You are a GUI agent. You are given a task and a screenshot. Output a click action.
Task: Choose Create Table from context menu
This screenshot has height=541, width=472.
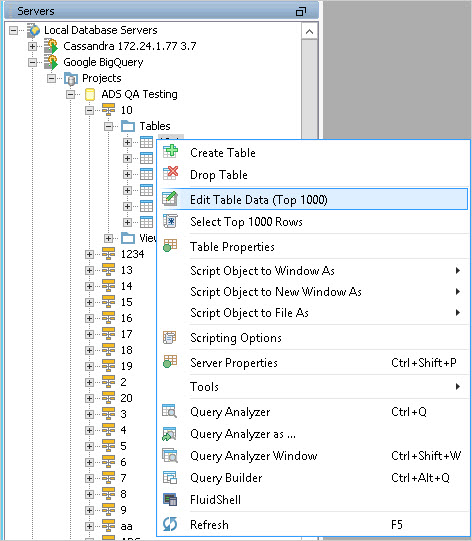314,152
